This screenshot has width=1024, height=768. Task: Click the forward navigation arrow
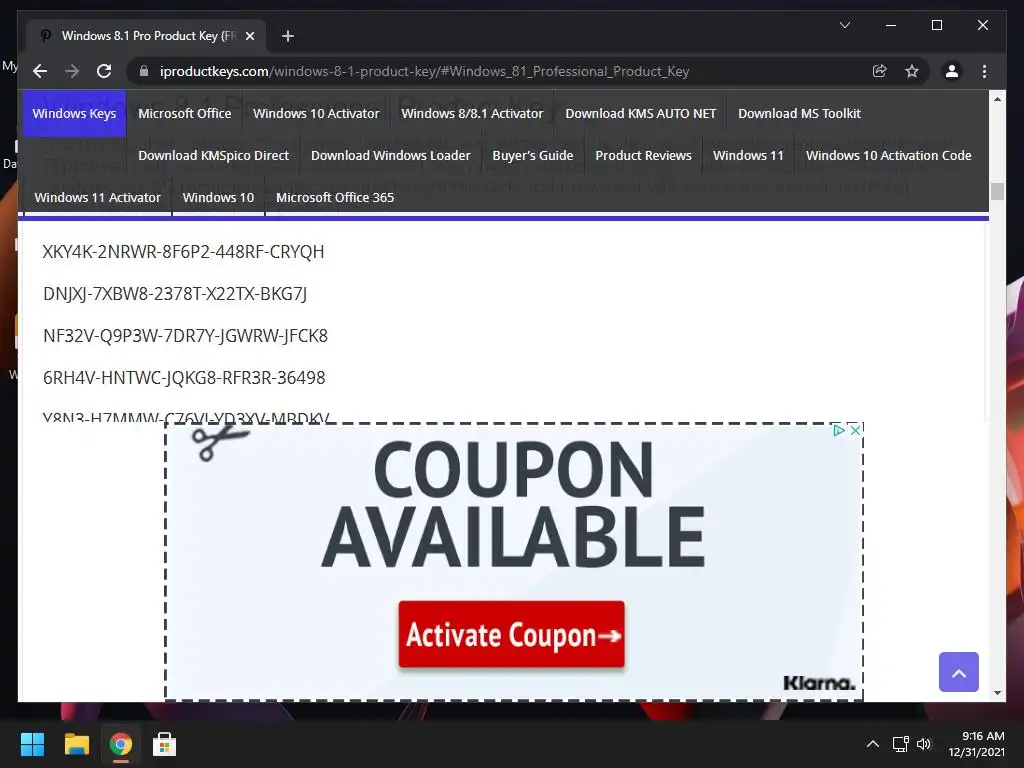(x=72, y=71)
